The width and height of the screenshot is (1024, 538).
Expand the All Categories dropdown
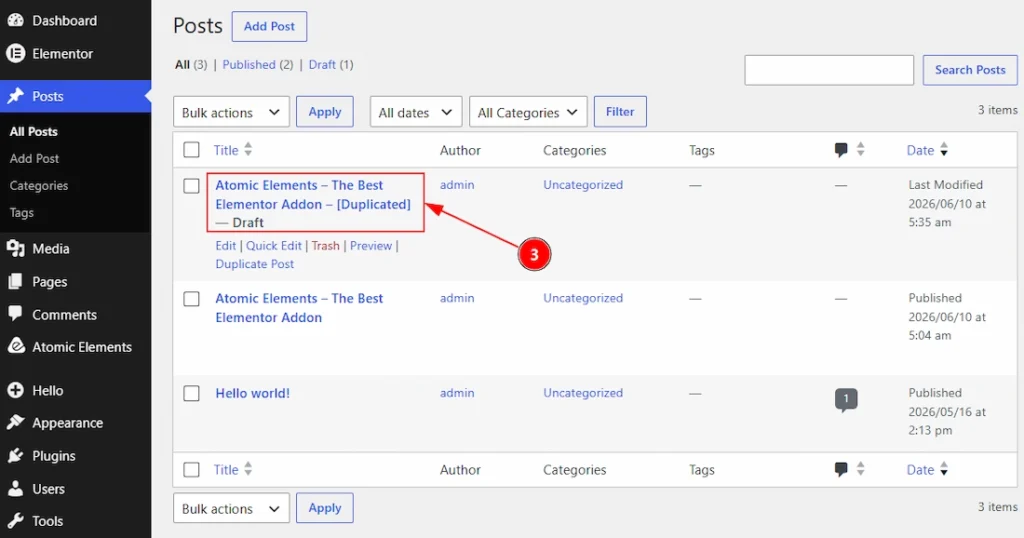click(x=528, y=112)
